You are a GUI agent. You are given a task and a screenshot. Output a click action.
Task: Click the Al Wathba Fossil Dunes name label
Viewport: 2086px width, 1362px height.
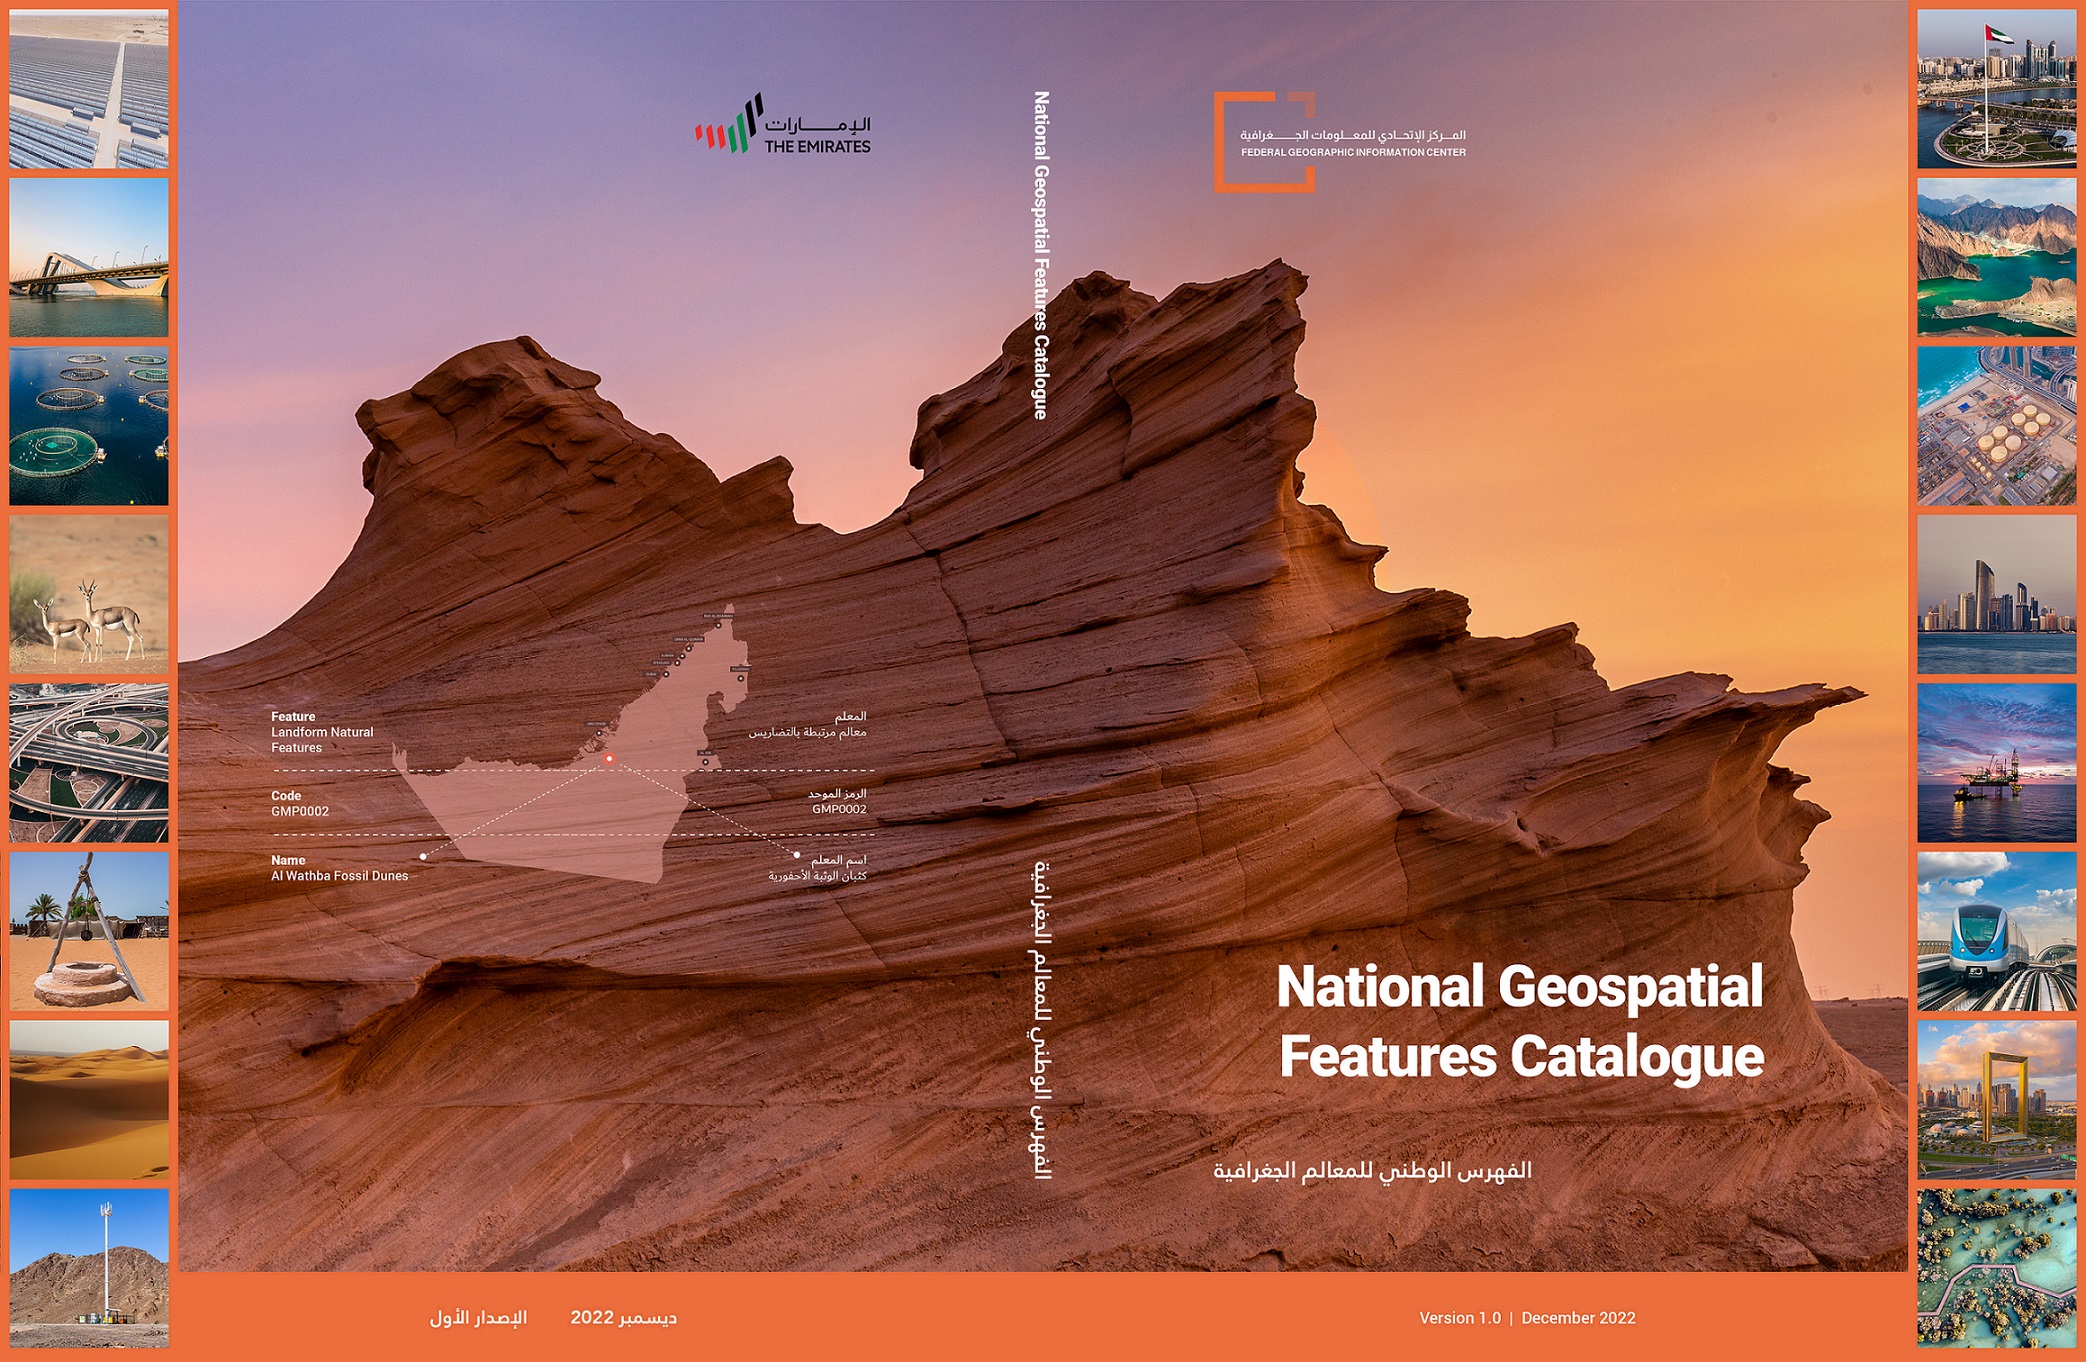click(x=339, y=876)
